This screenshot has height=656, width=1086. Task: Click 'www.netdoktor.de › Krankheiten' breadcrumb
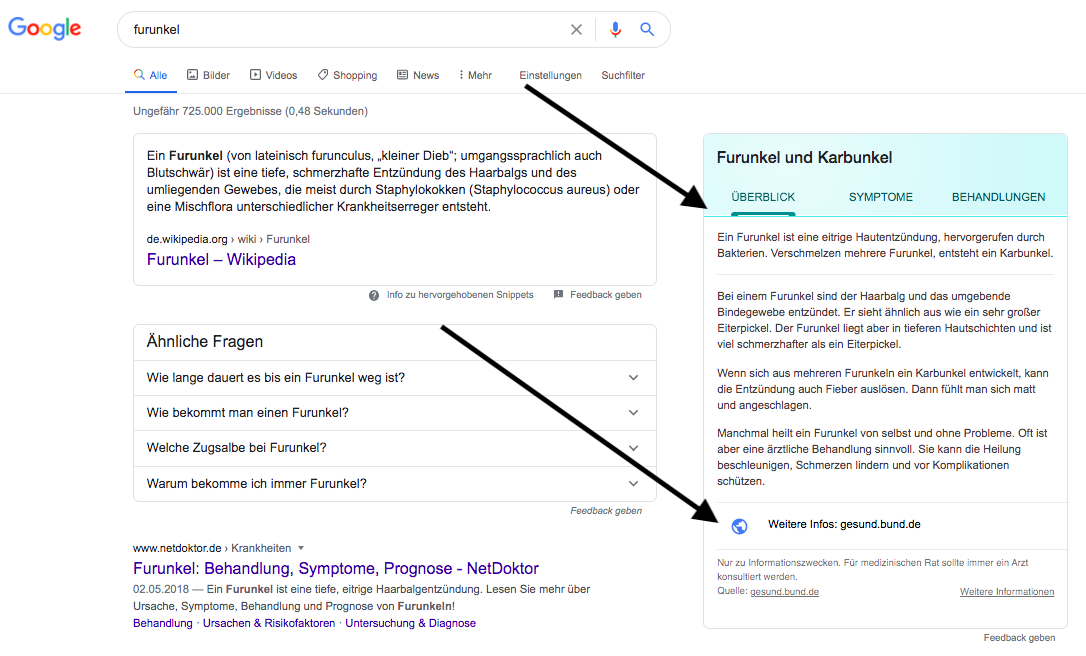tap(212, 548)
